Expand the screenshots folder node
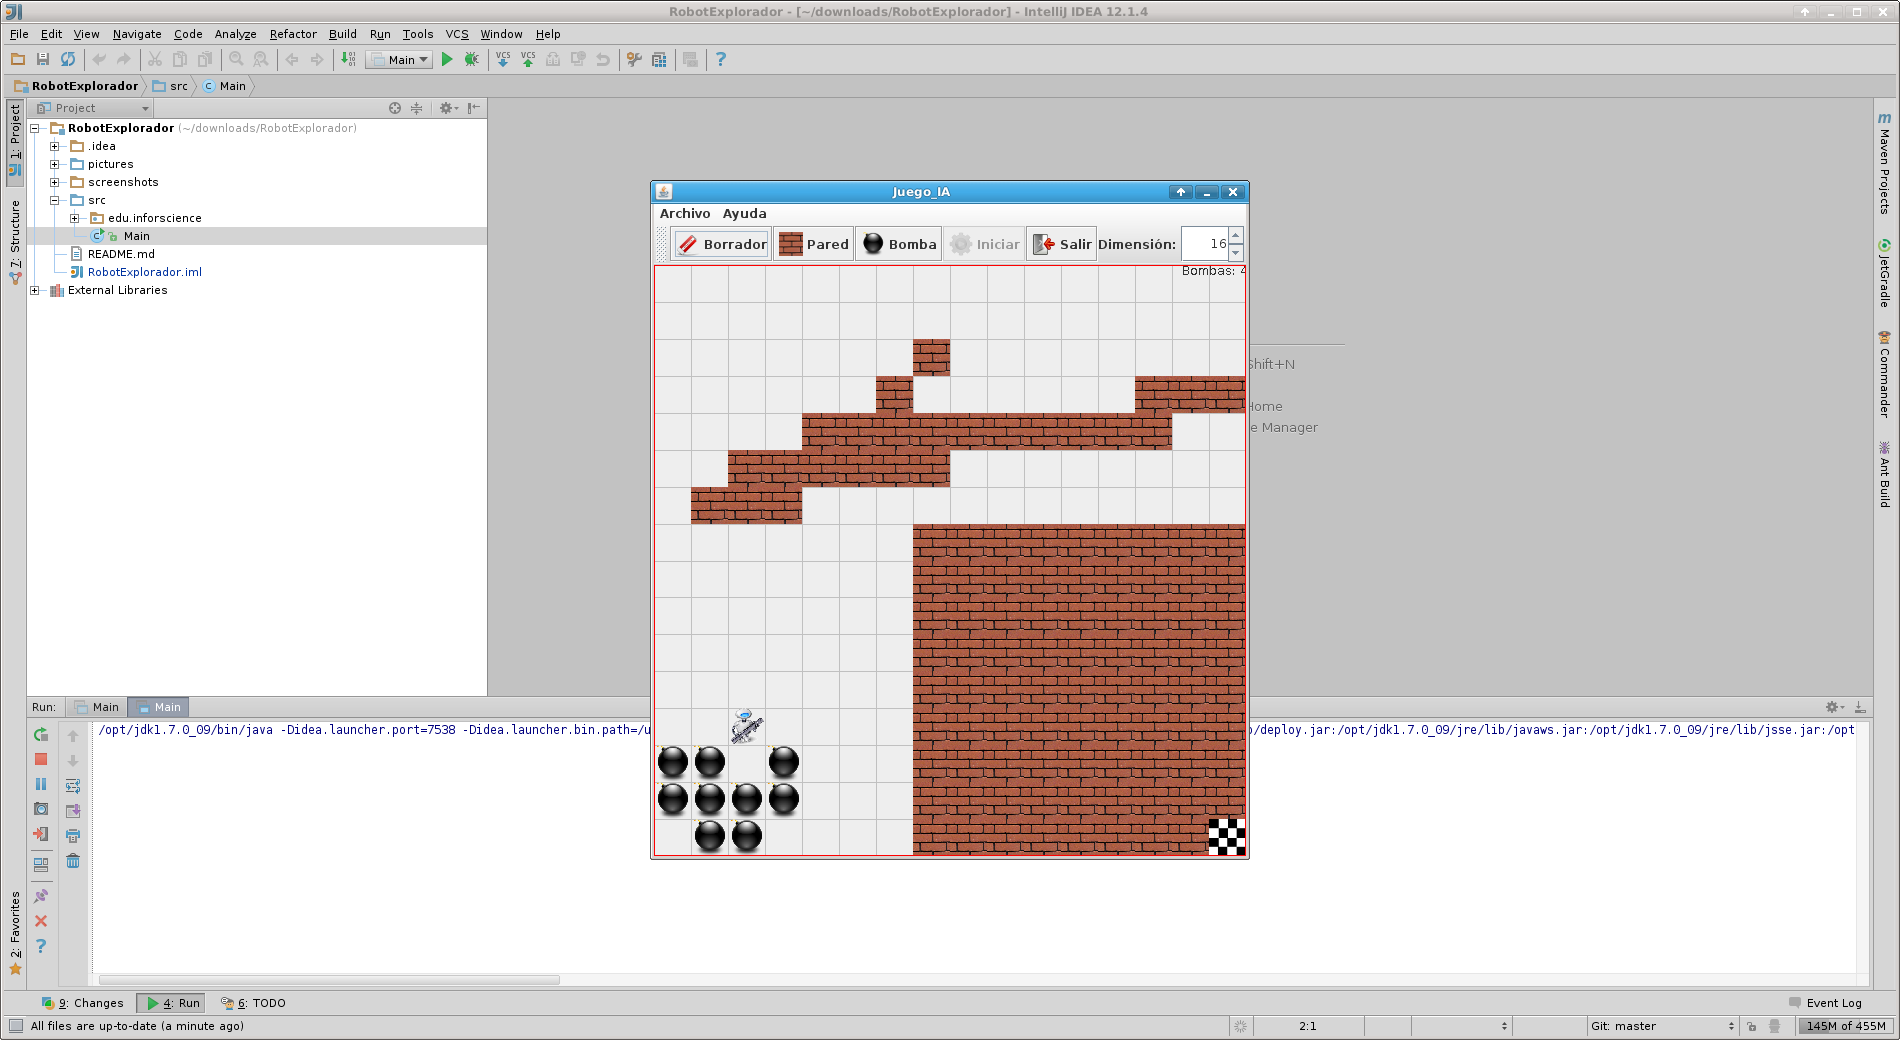1900x1040 pixels. pos(55,182)
